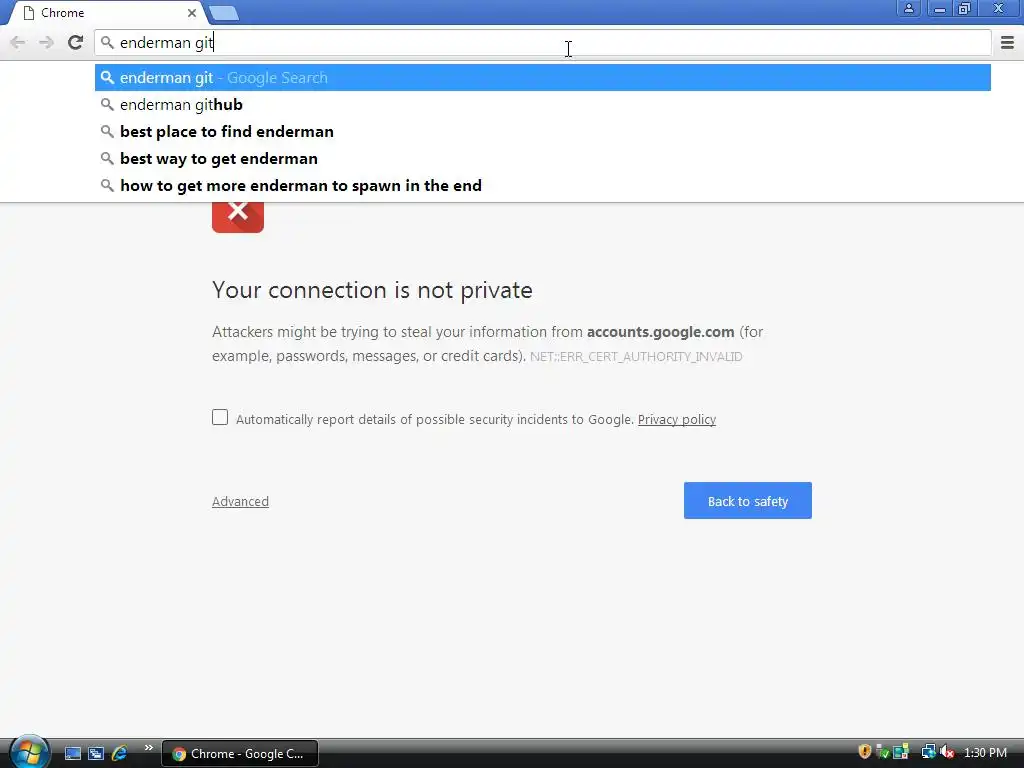Open a new tab with the blank tab button
The image size is (1024, 768).
(x=224, y=13)
